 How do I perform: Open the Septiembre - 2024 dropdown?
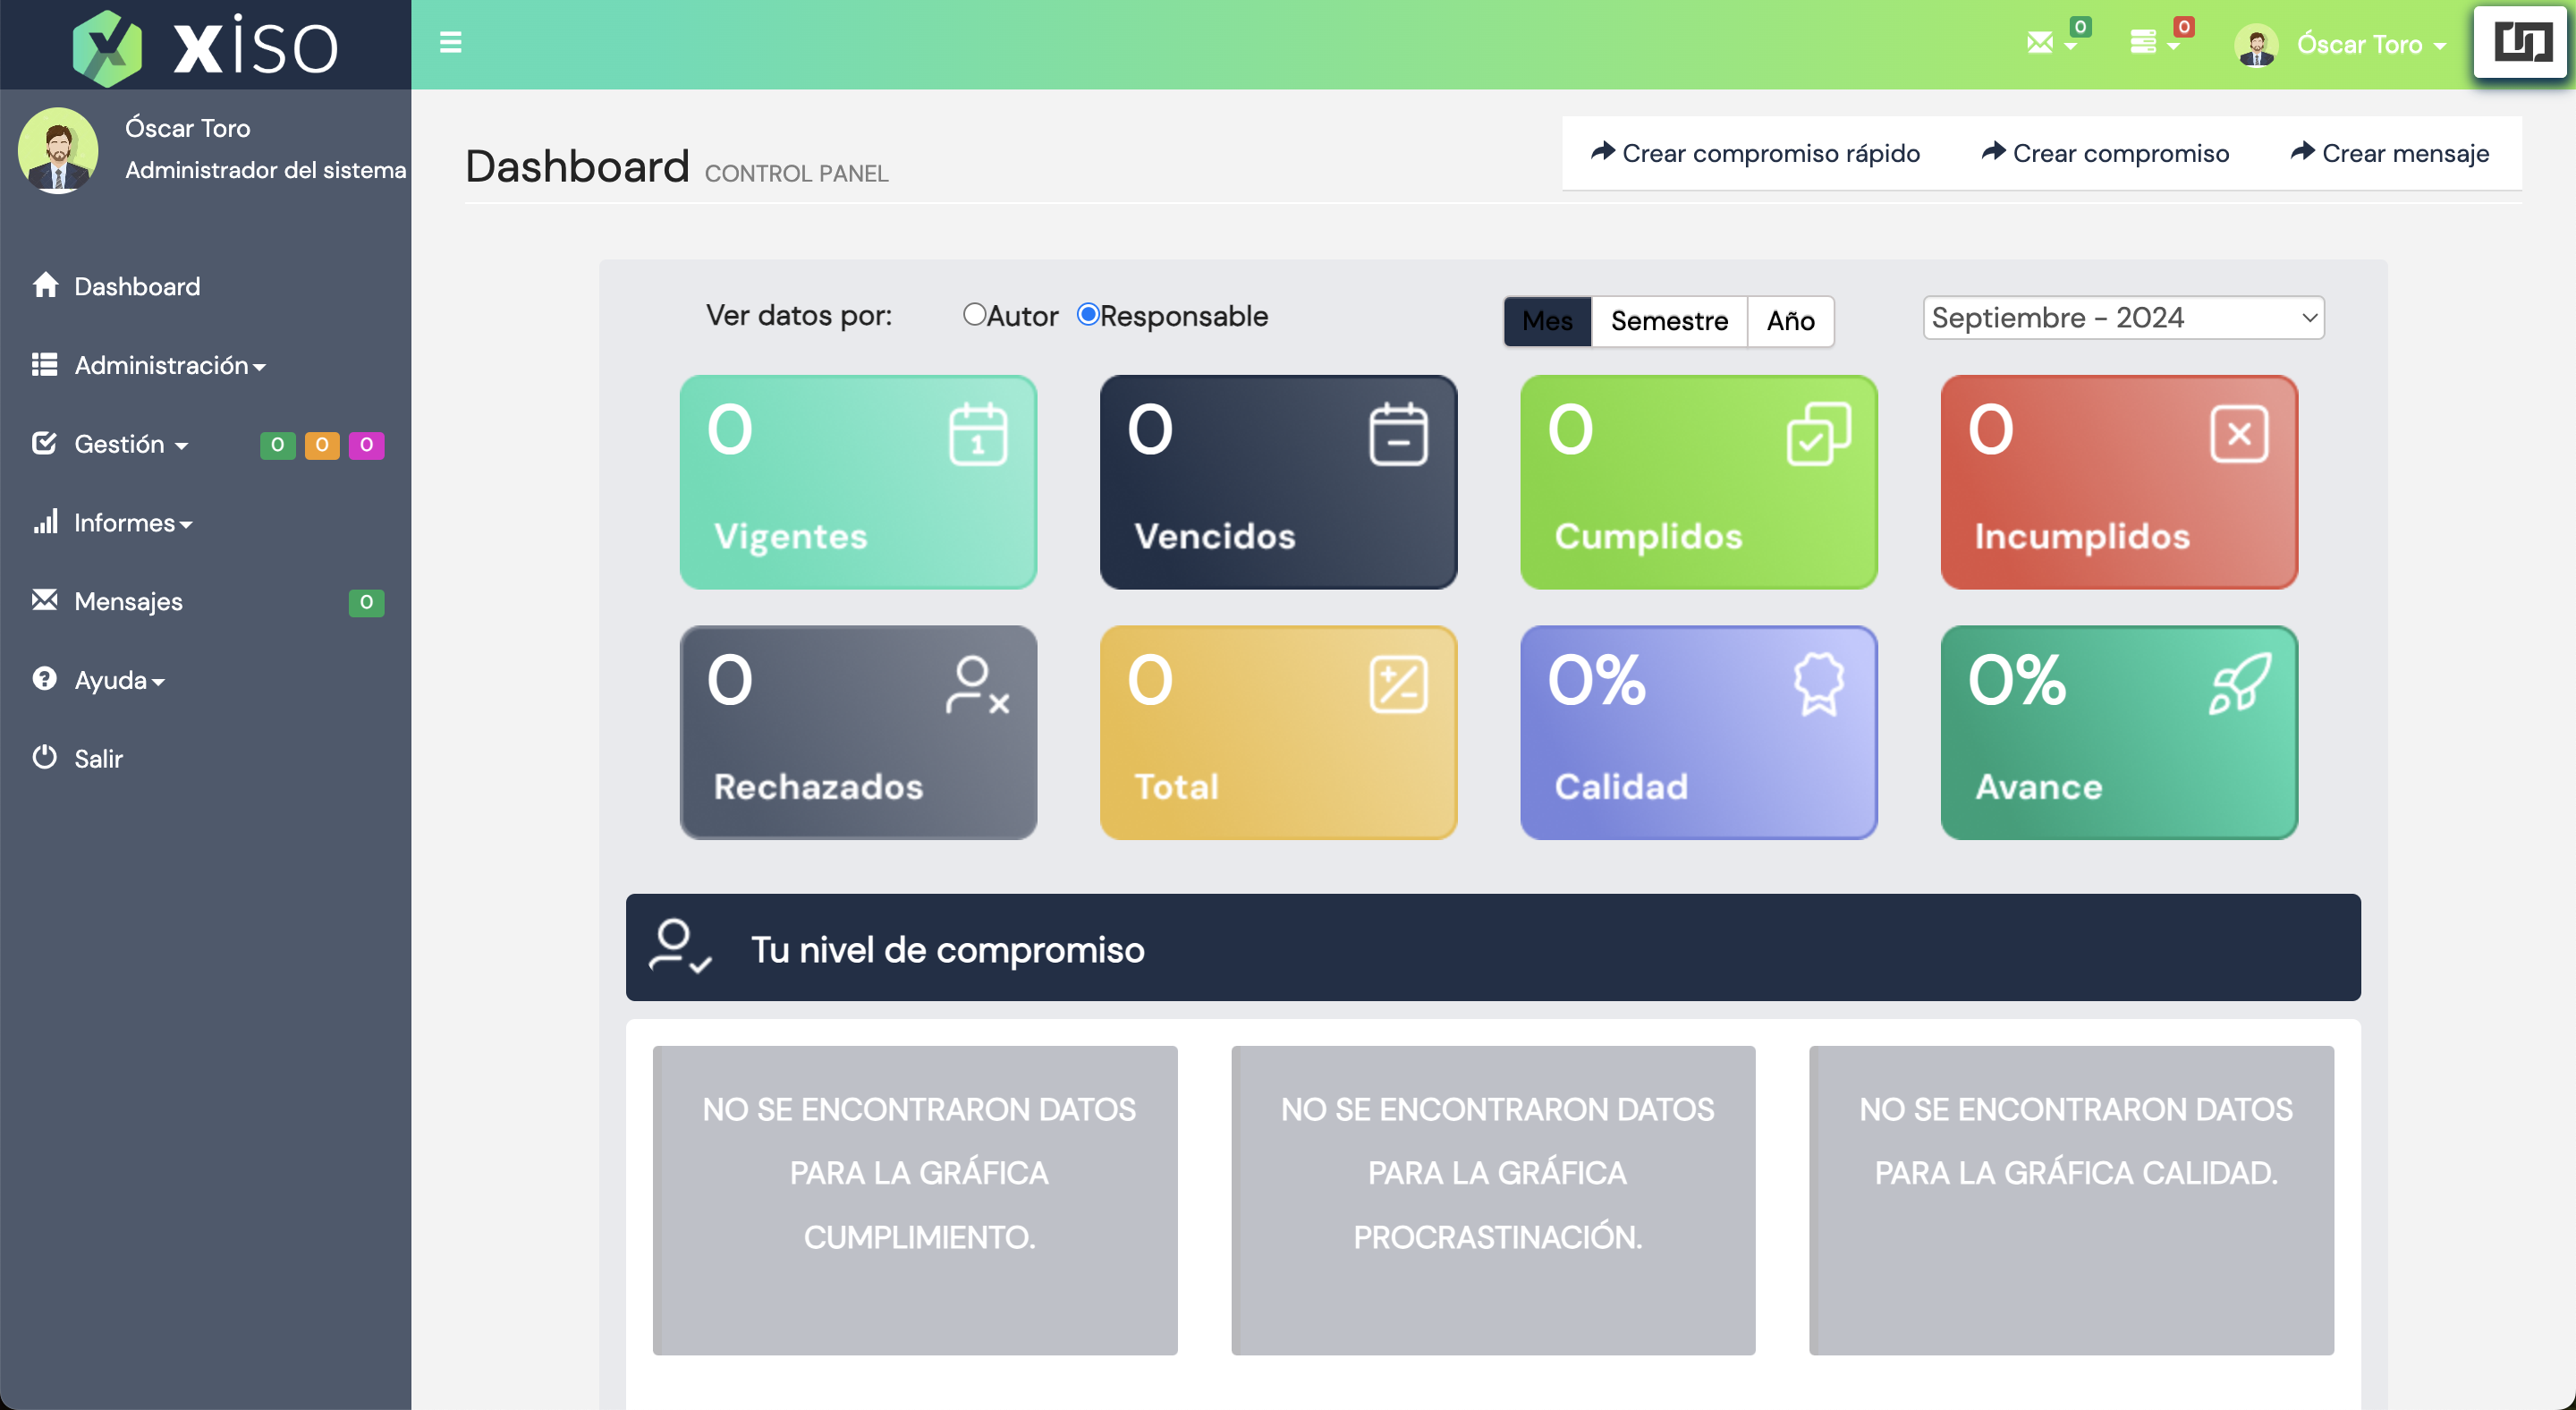tap(2122, 318)
